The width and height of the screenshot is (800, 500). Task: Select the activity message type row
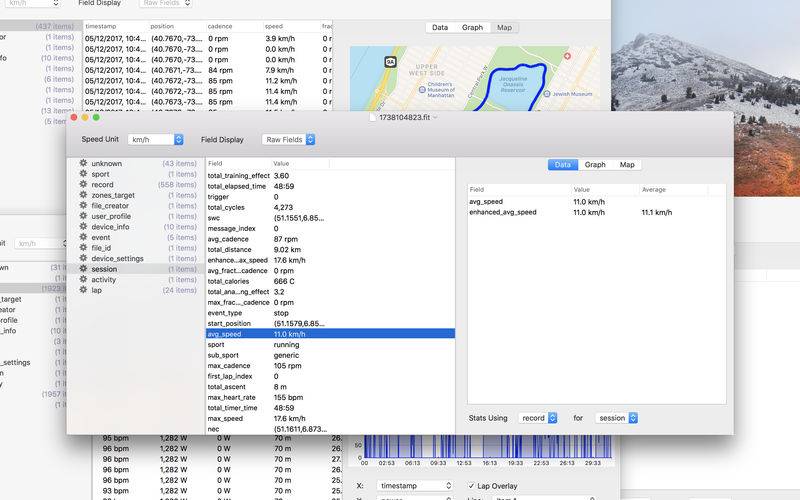click(137, 279)
